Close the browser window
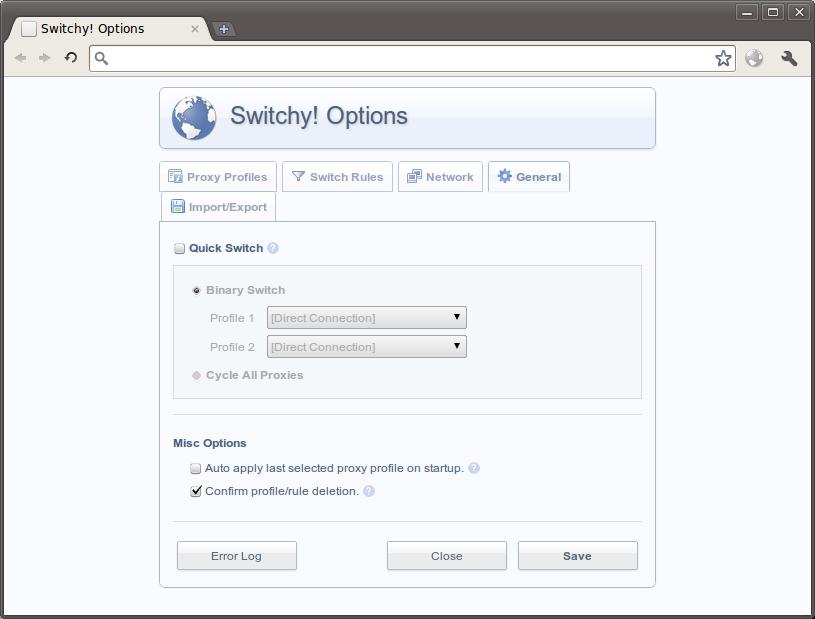Image resolution: width=815 pixels, height=619 pixels. (x=799, y=12)
